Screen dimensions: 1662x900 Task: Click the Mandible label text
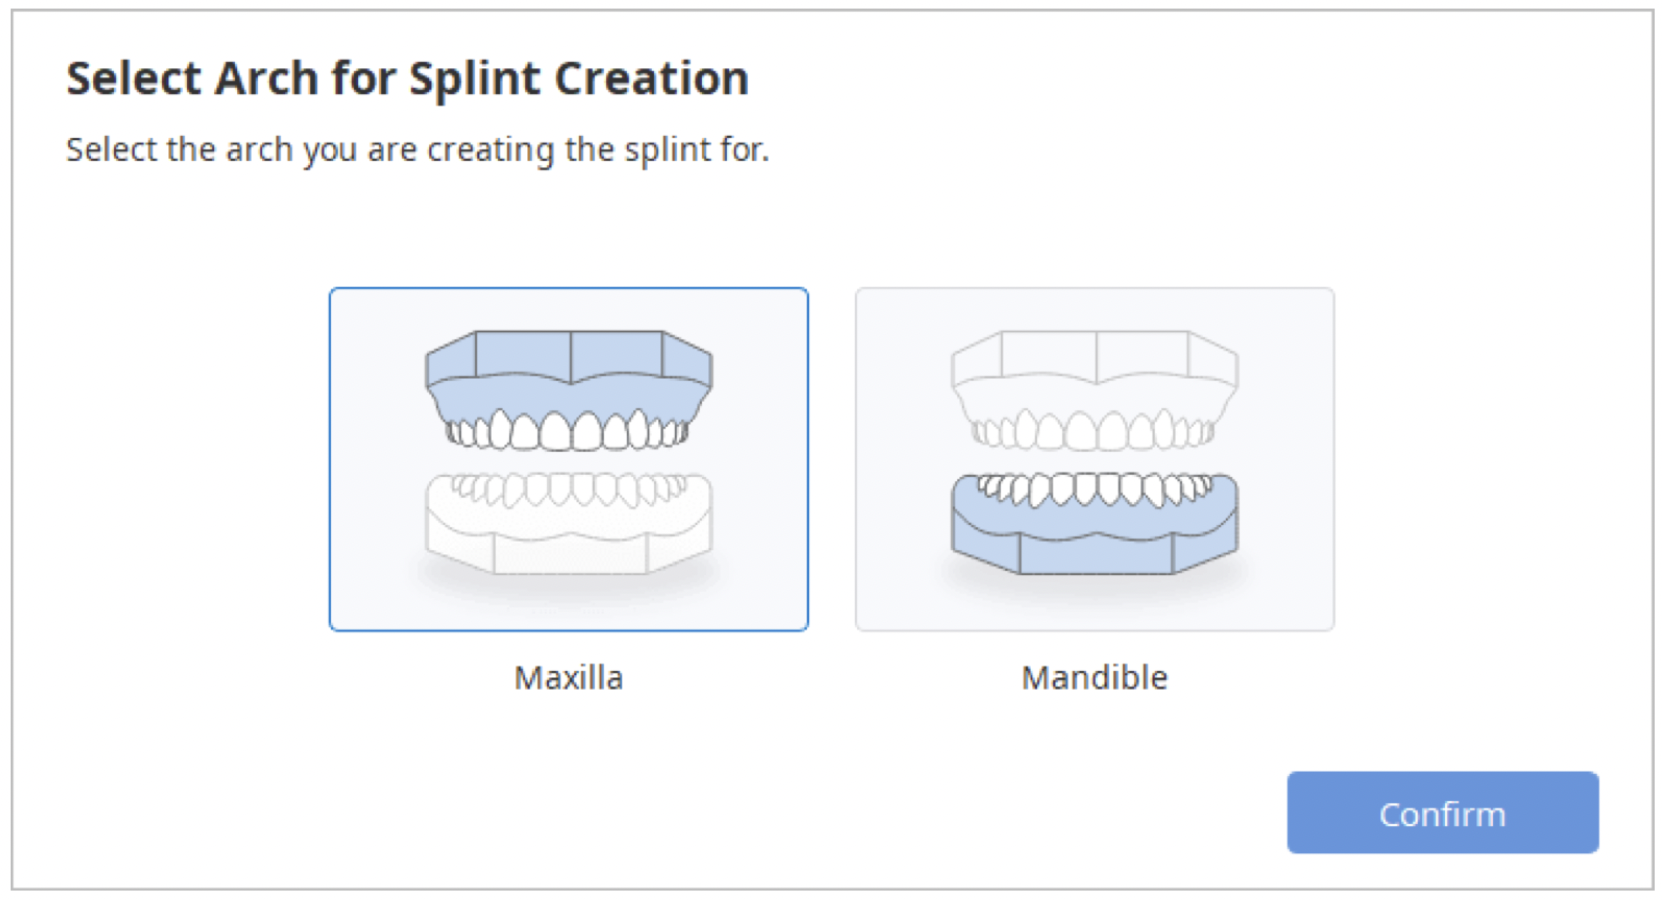(x=1093, y=677)
